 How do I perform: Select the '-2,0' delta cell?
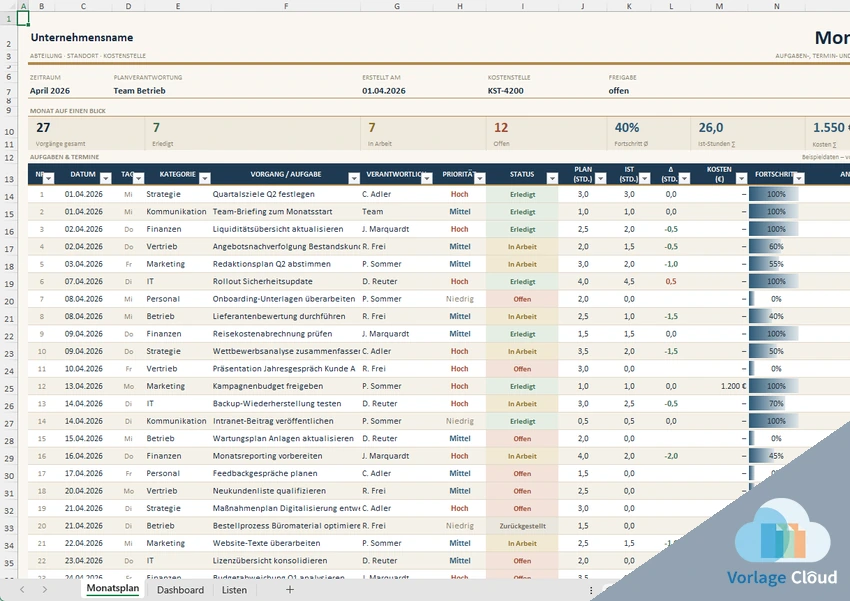(671, 456)
